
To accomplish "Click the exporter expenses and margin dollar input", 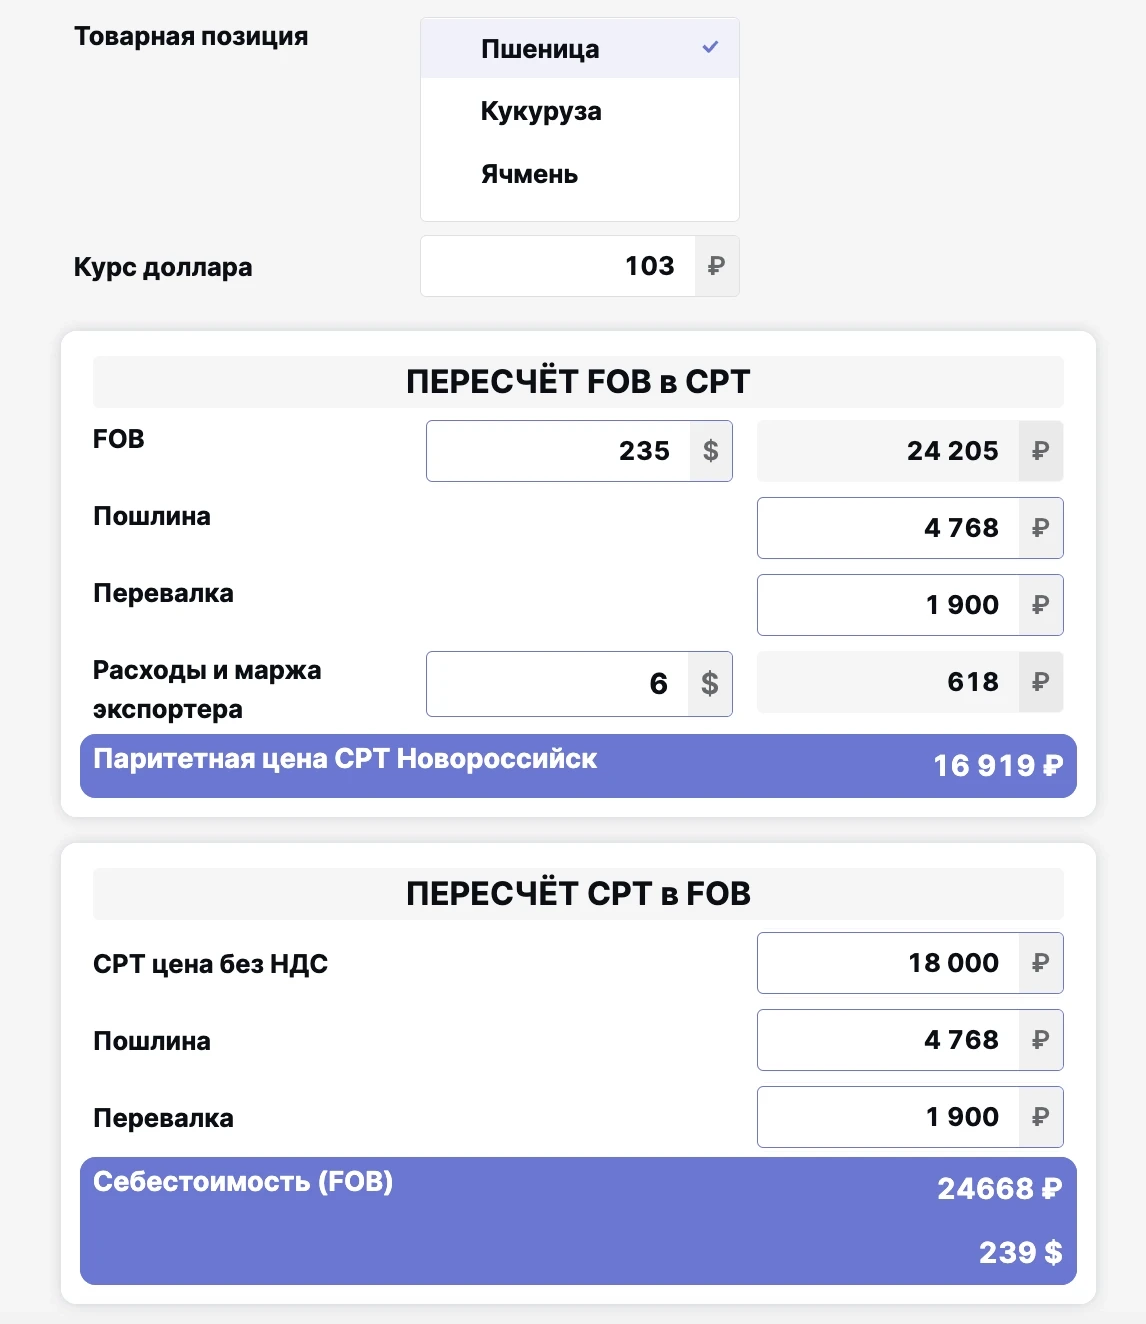I will tap(558, 684).
